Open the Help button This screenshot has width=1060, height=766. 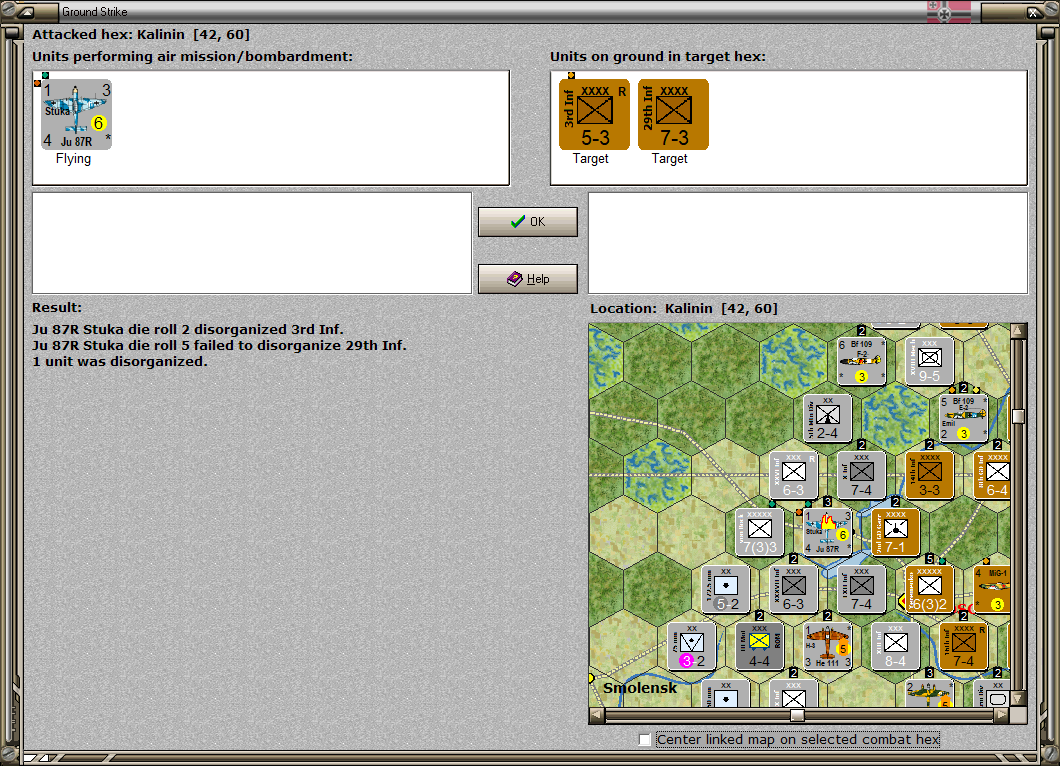[528, 279]
